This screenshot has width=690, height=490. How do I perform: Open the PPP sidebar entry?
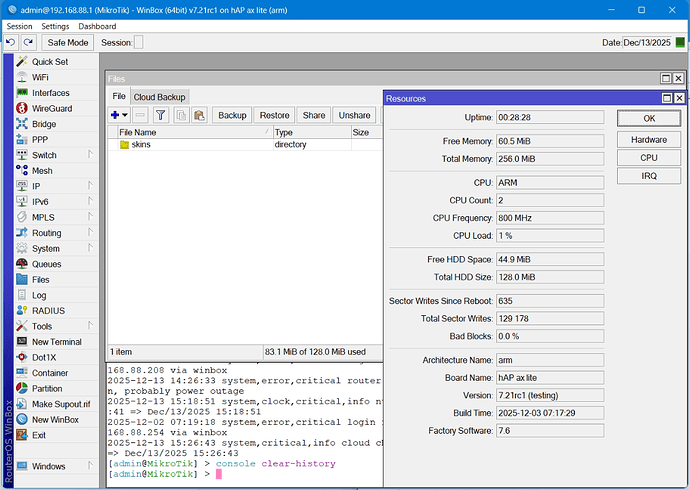click(x=56, y=139)
